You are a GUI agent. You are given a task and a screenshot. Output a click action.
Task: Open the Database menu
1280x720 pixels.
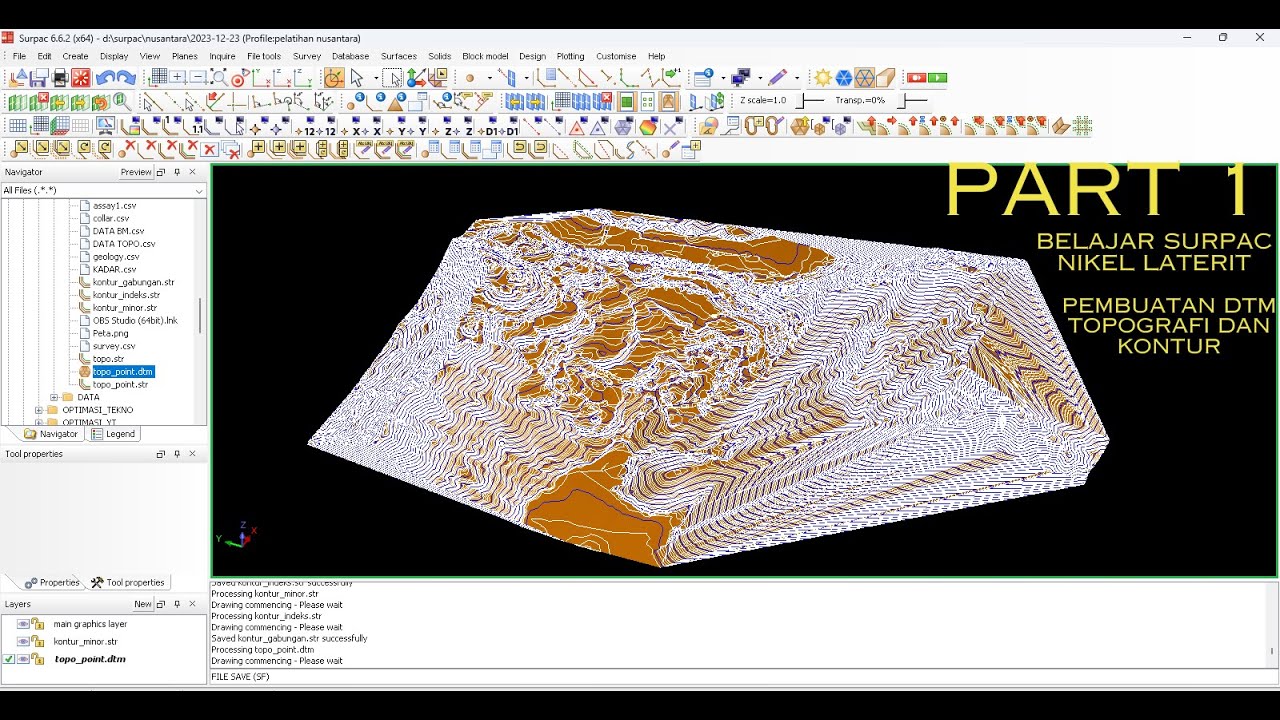click(x=350, y=56)
